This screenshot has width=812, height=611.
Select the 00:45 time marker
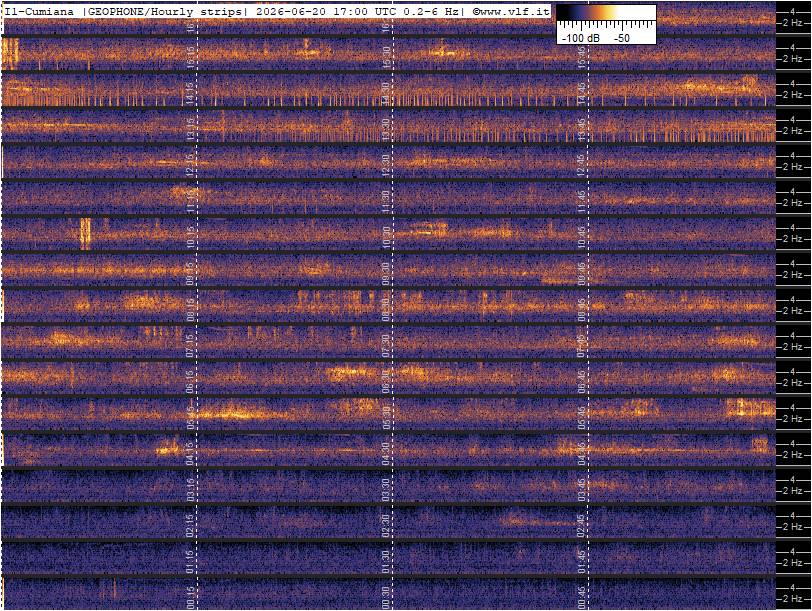click(x=582, y=598)
